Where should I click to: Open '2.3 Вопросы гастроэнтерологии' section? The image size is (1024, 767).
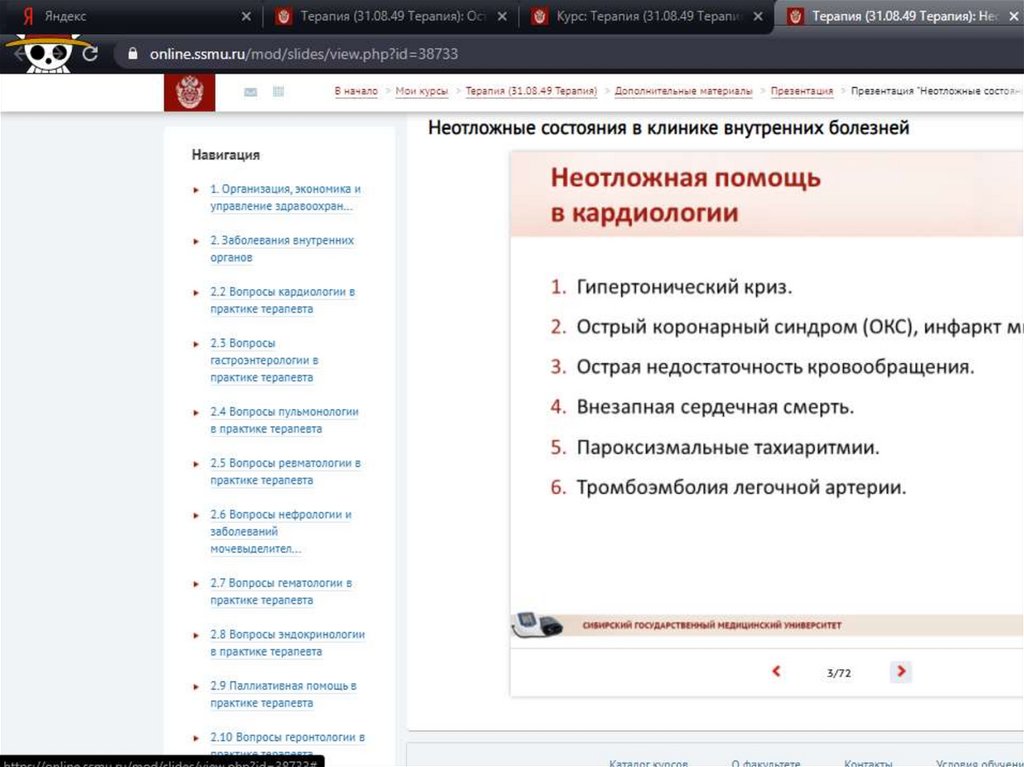[x=264, y=360]
